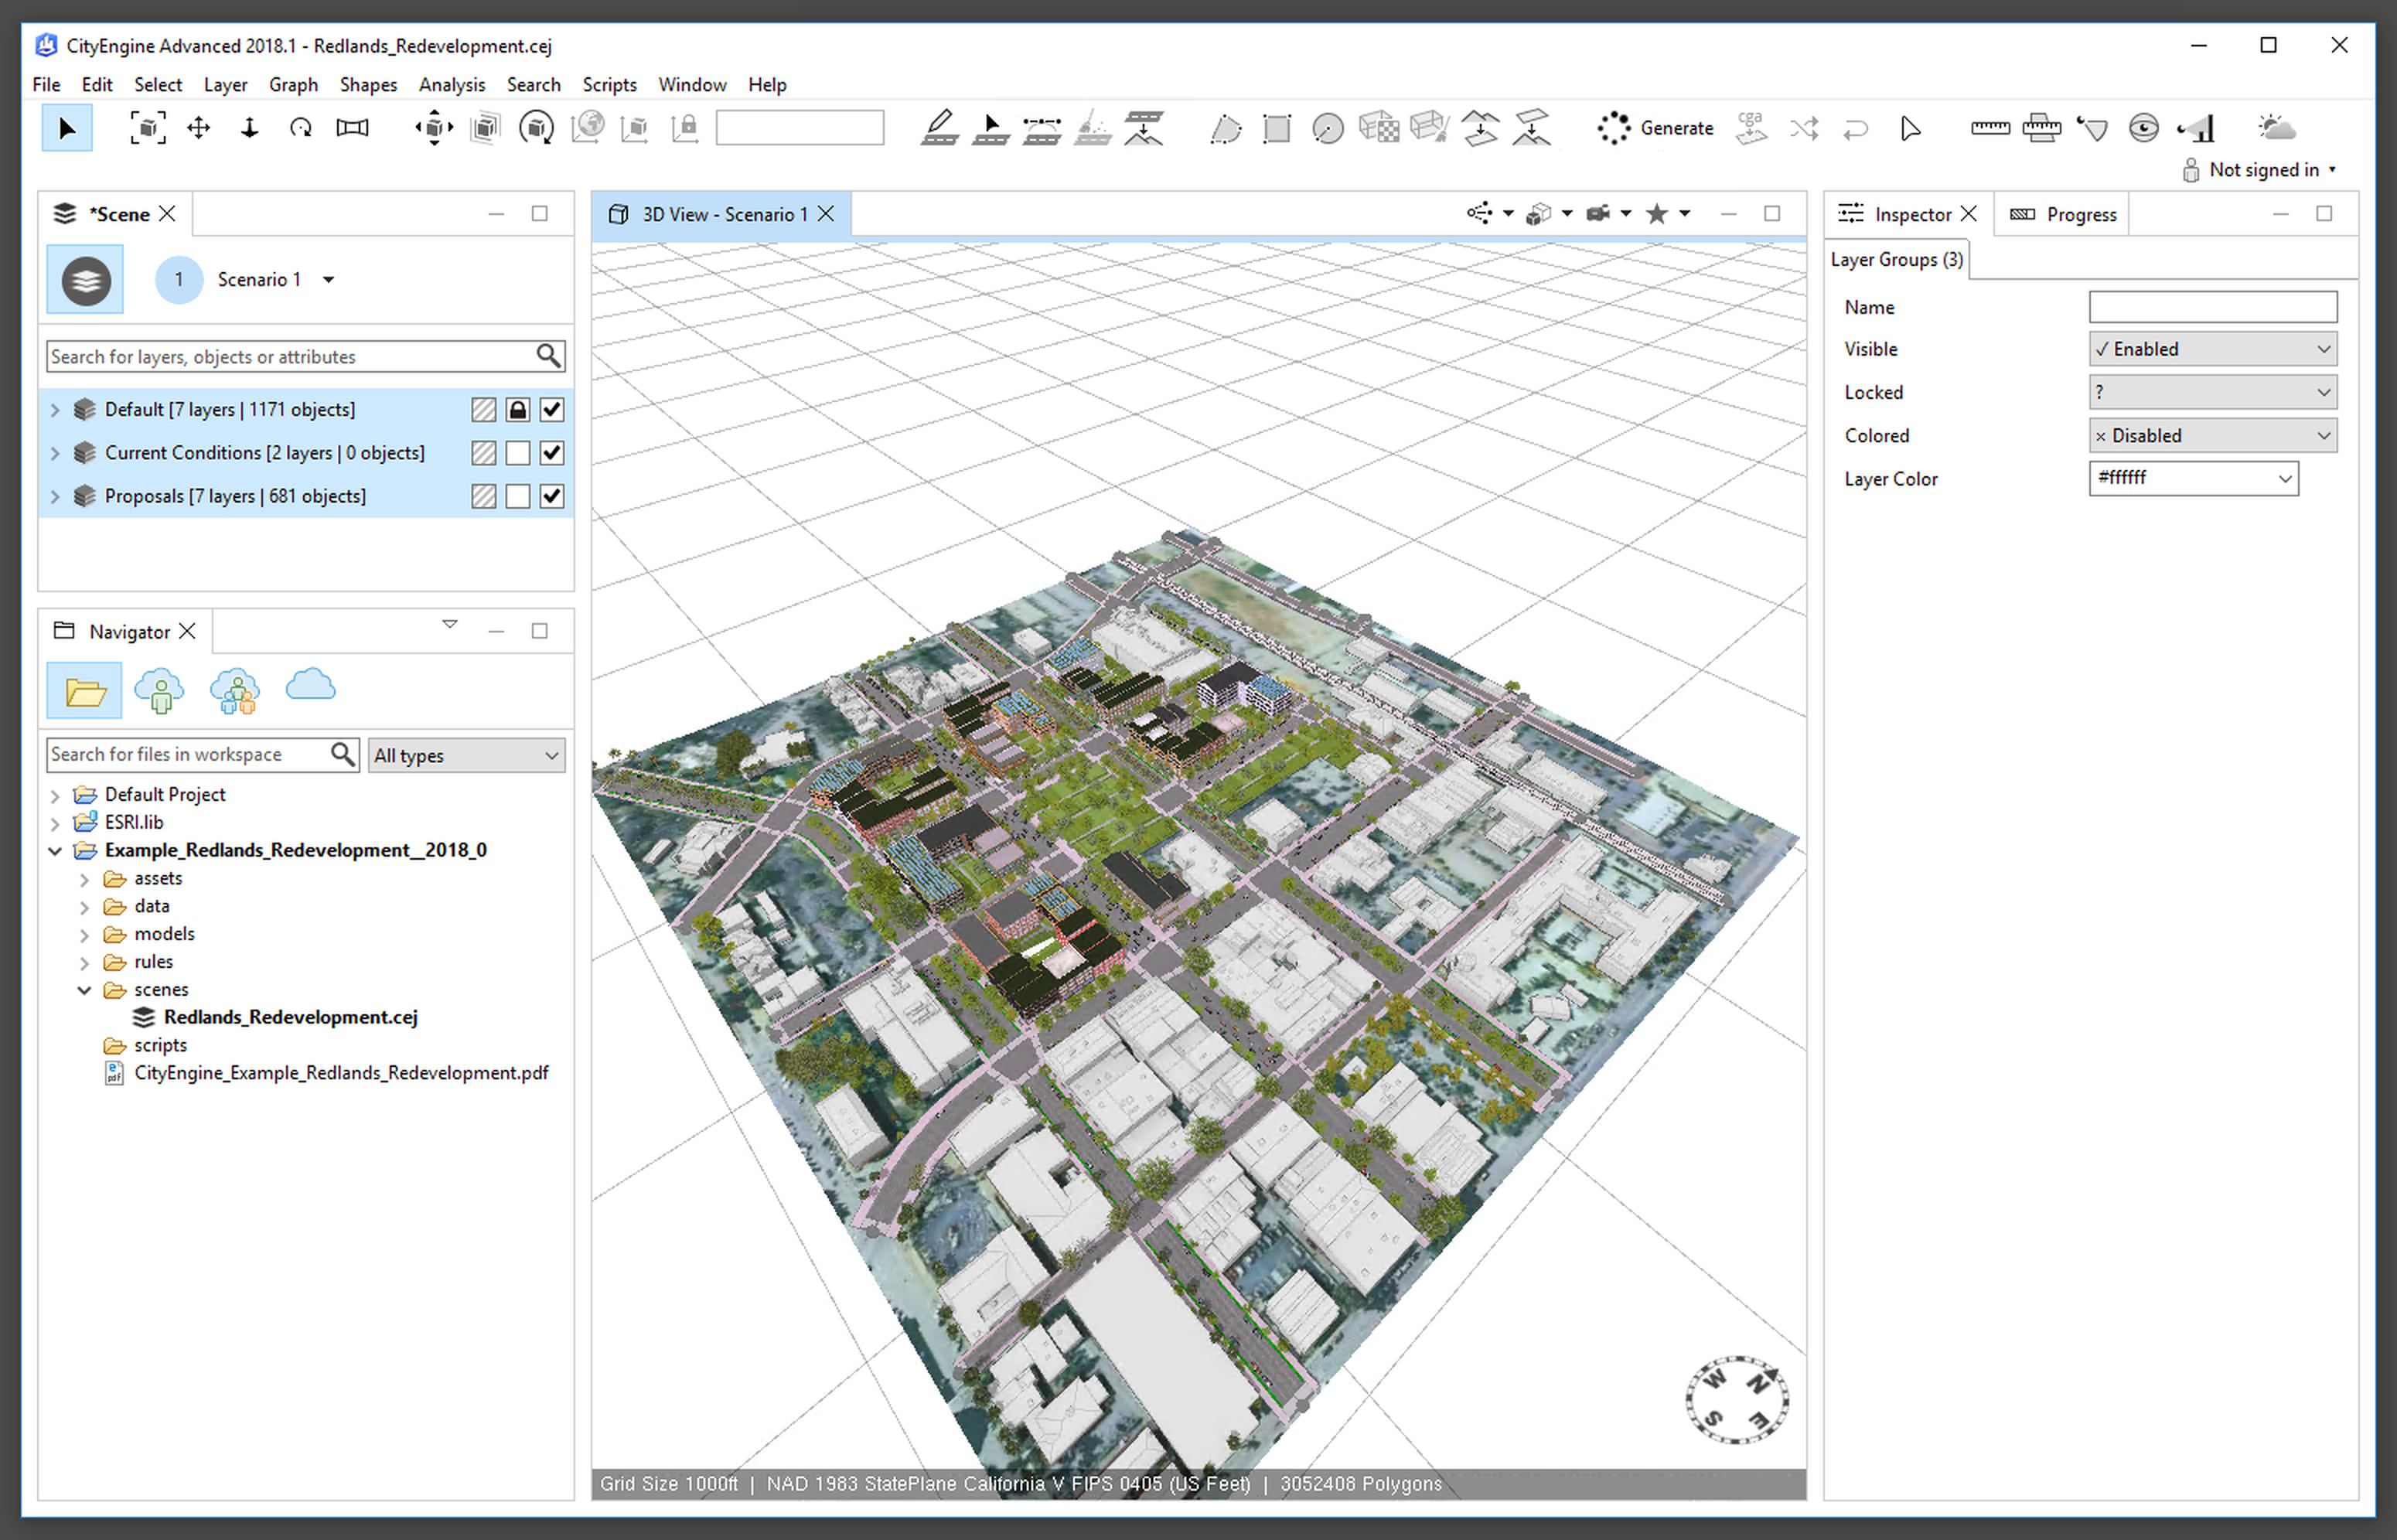Image resolution: width=2397 pixels, height=1540 pixels.
Task: Click the bookmarks star icon
Action: (x=1657, y=214)
